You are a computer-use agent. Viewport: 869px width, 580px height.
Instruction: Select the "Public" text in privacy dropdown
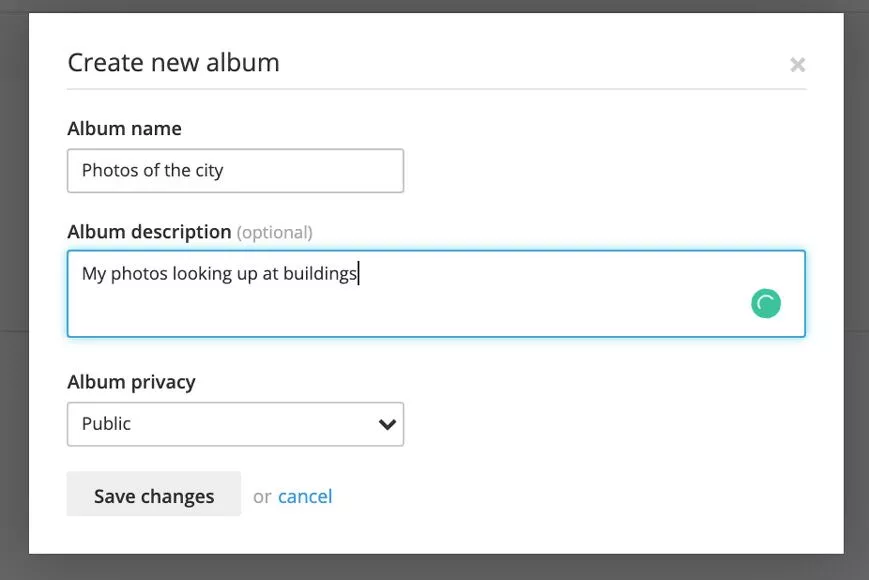point(106,424)
